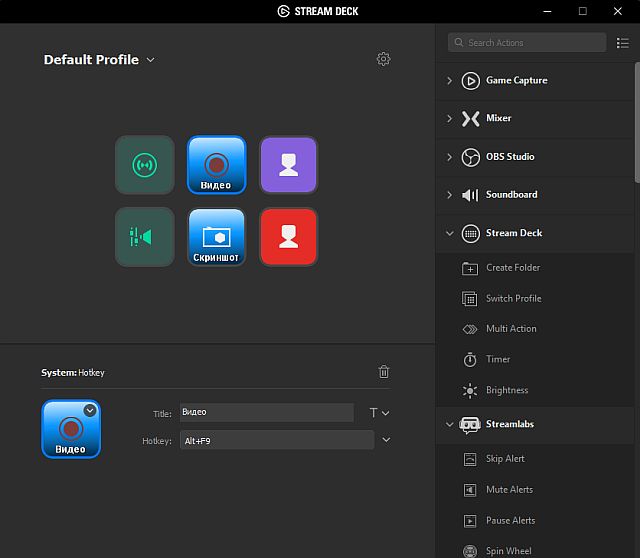
Task: Delete the hotkey action with trash icon
Action: 384,372
